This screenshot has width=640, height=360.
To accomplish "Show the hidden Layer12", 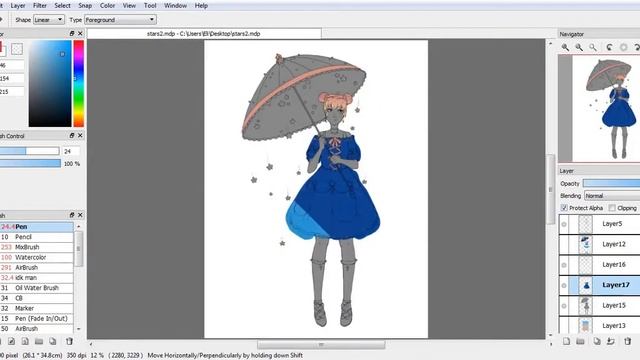I will (x=564, y=244).
